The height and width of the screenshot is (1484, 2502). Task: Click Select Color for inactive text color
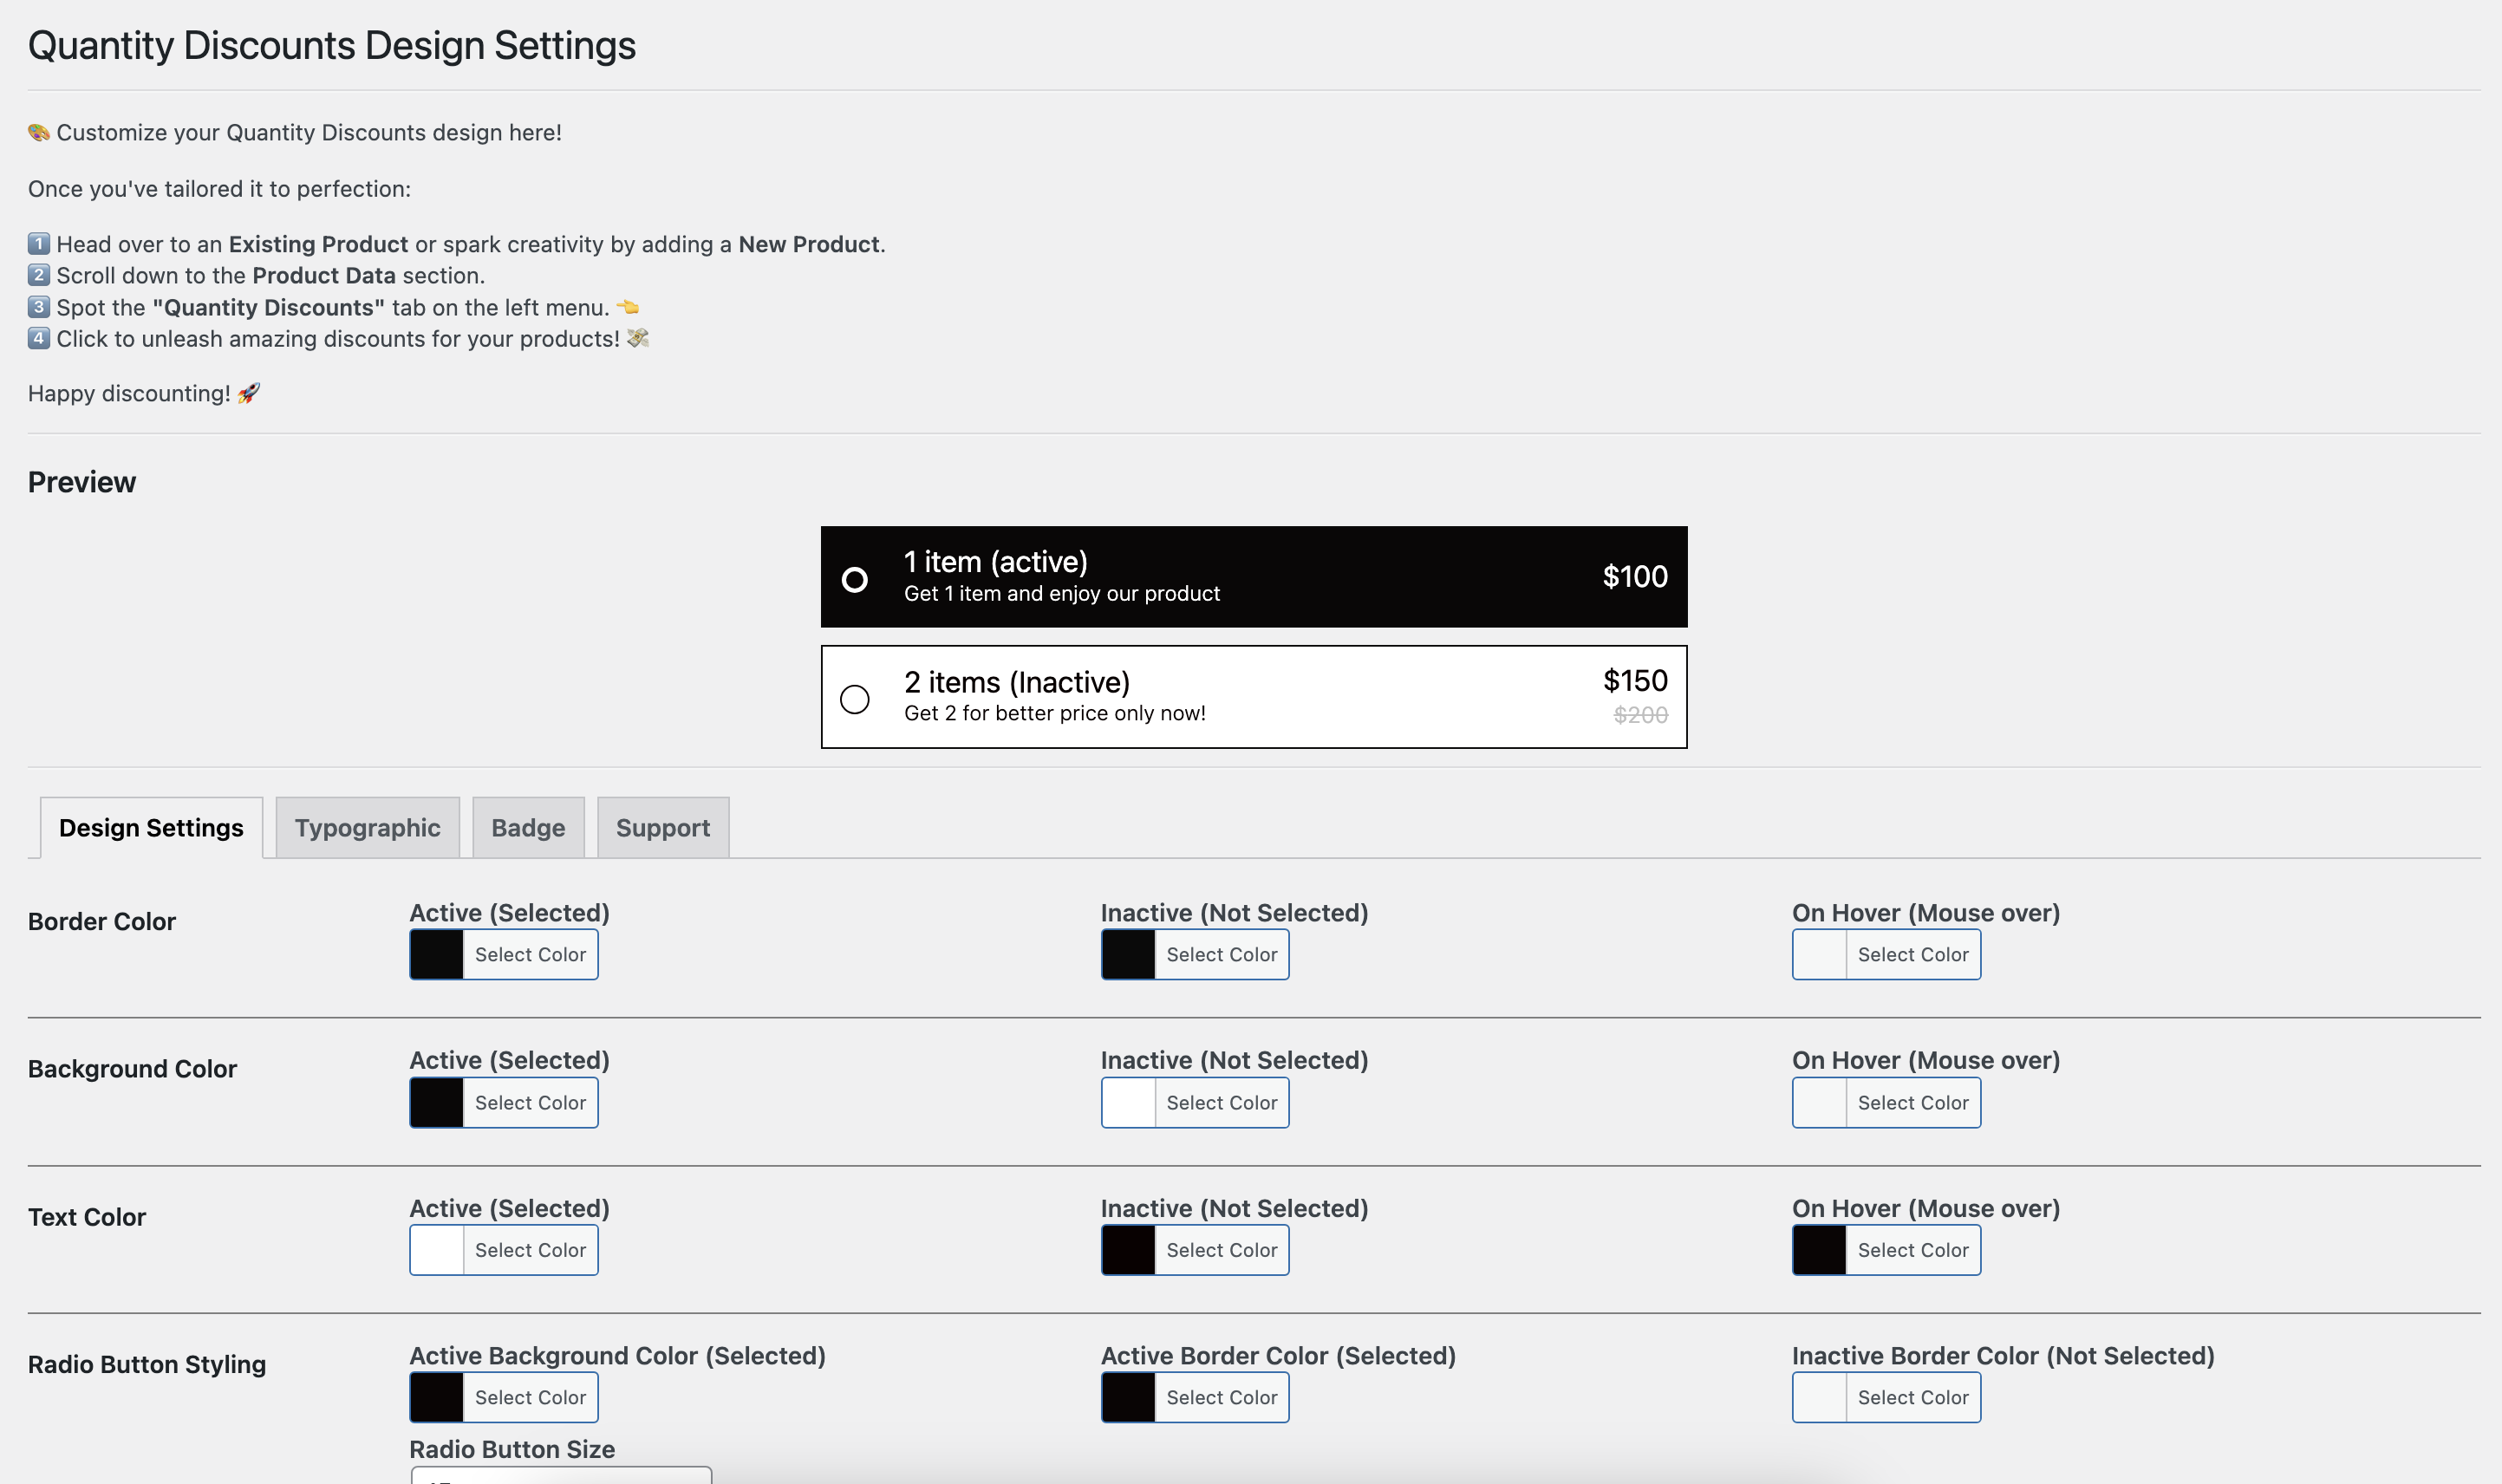(x=1221, y=1249)
